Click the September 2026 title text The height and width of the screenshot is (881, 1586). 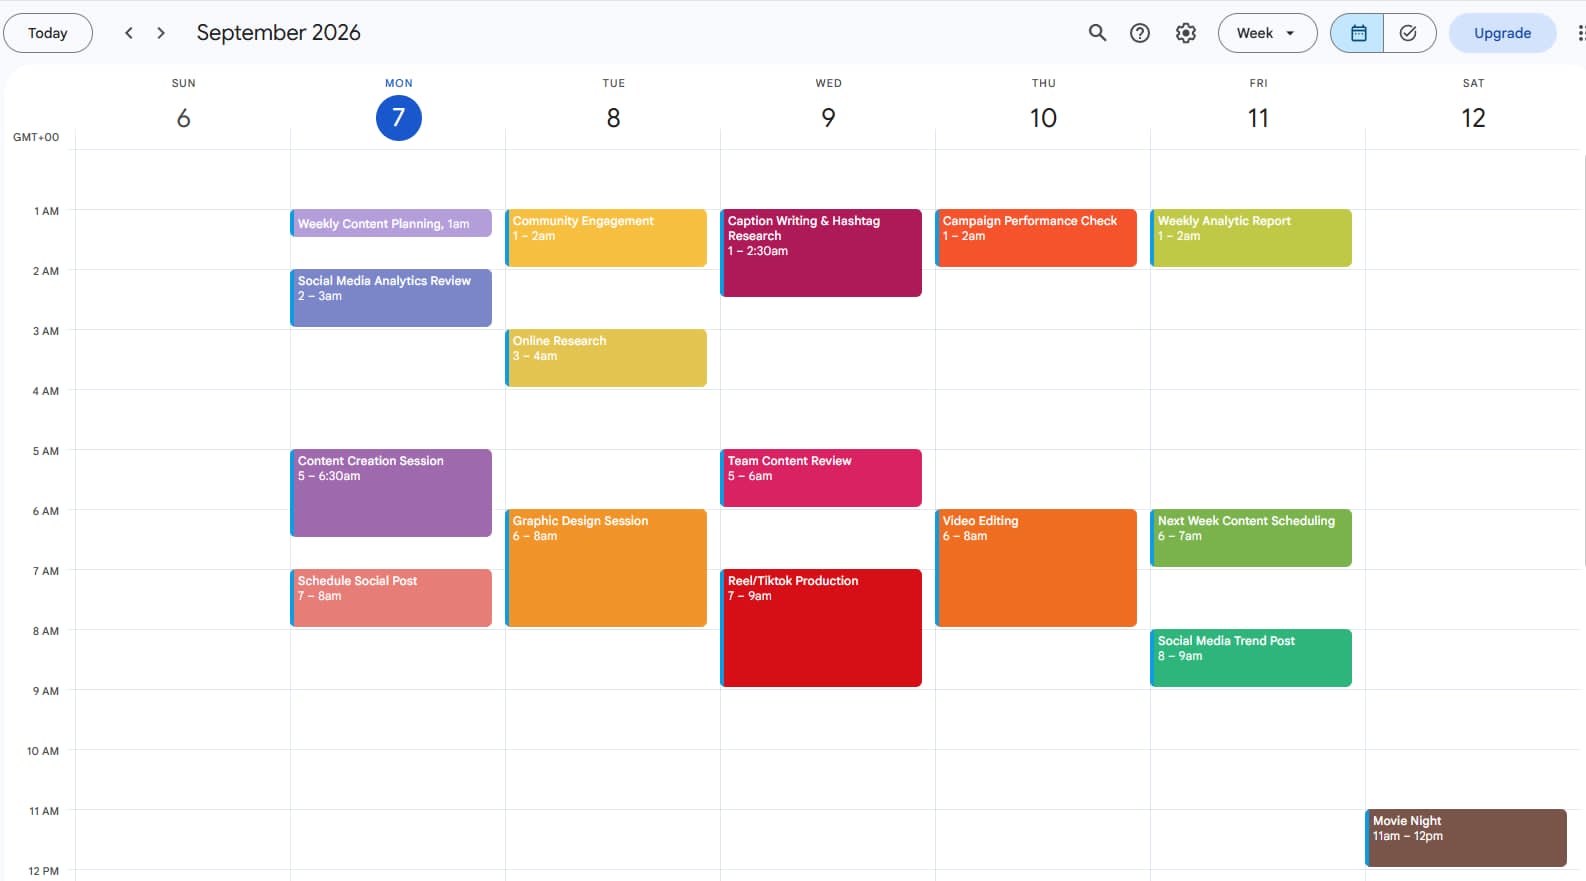click(278, 33)
